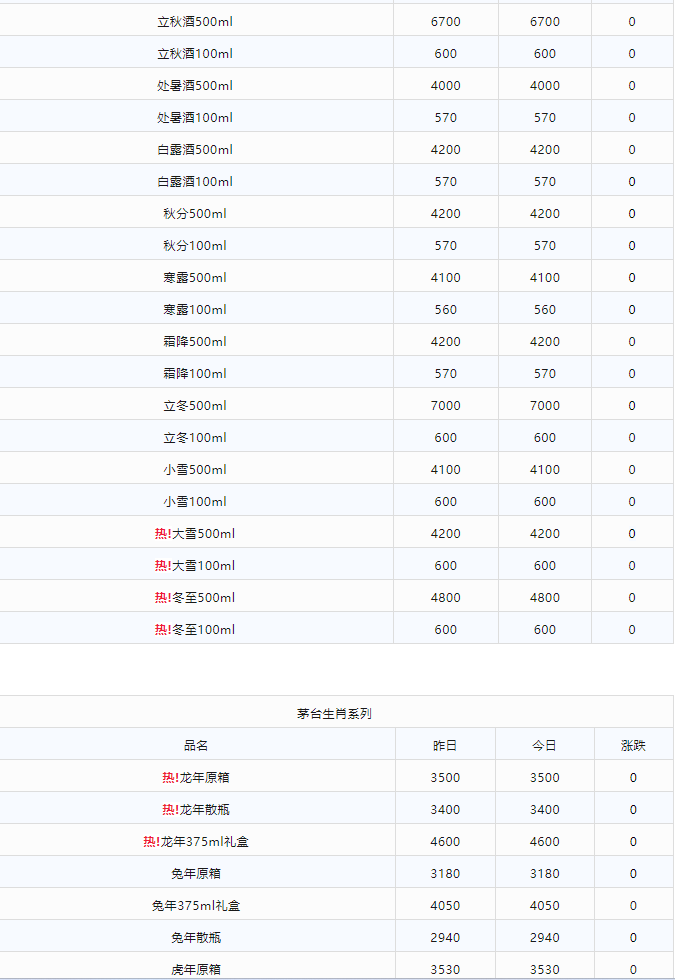This screenshot has width=675, height=980.
Task: Click 兔年散瓶's 今日 price 2940
Action: (544, 938)
